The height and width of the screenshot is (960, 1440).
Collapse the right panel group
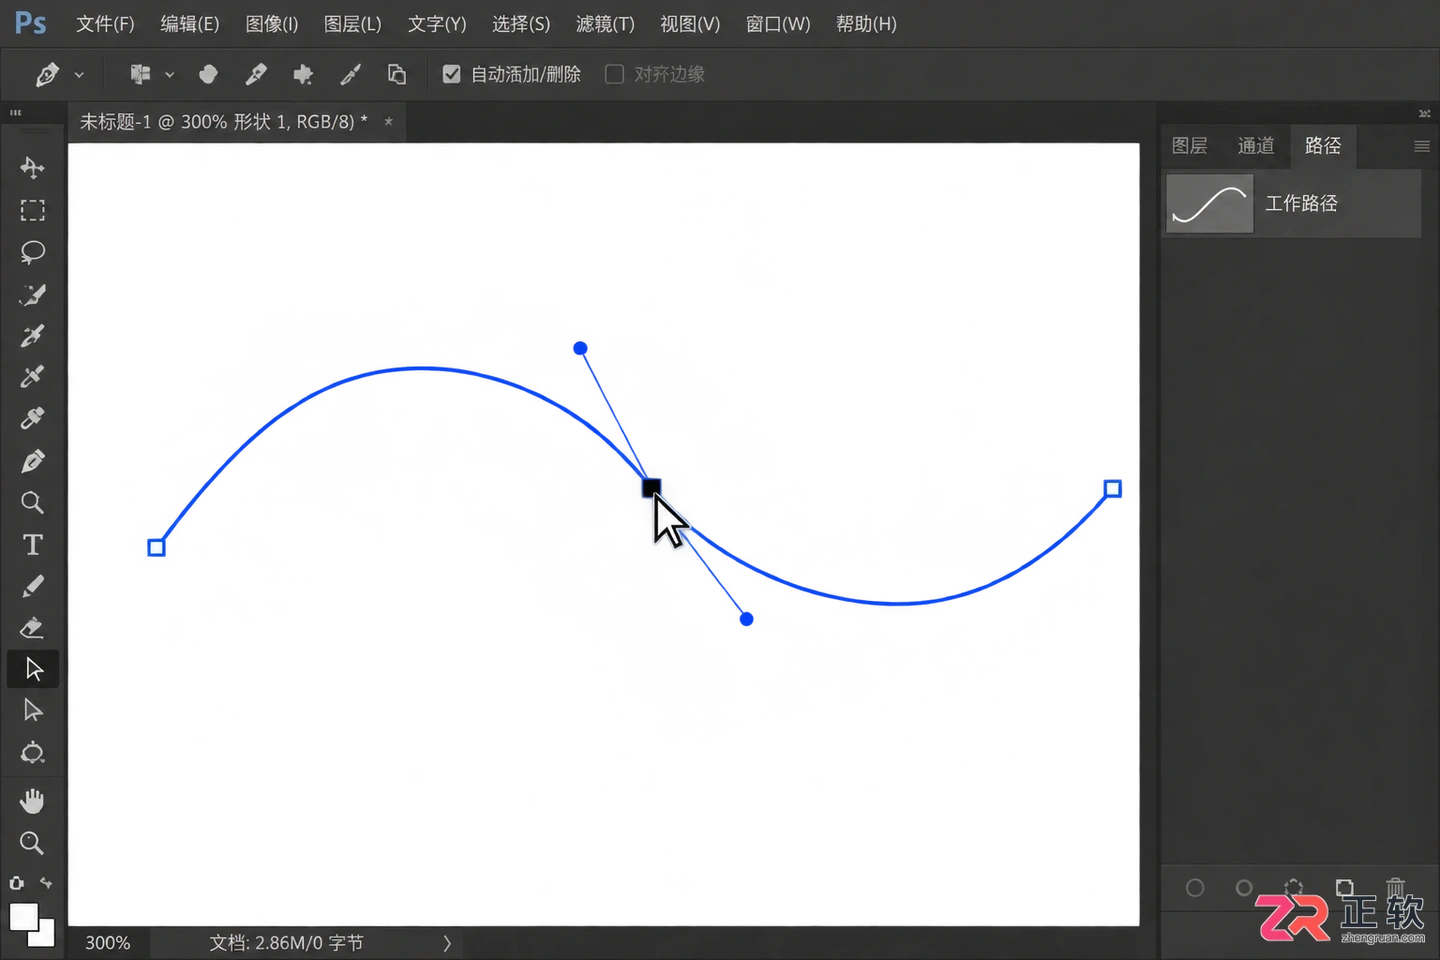coord(1424,113)
